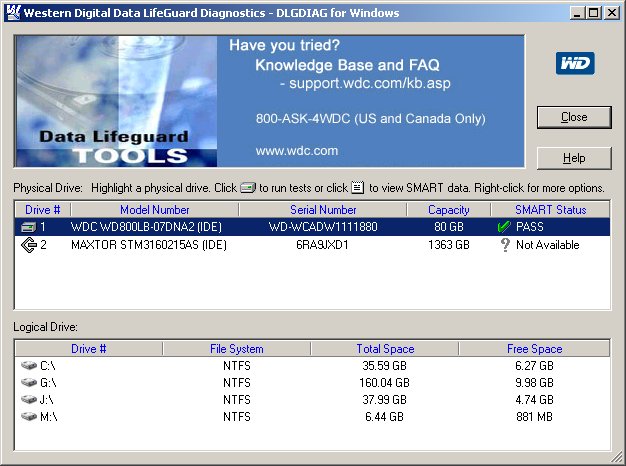
Task: Click the 80 GB capacity cell
Action: click(x=449, y=227)
